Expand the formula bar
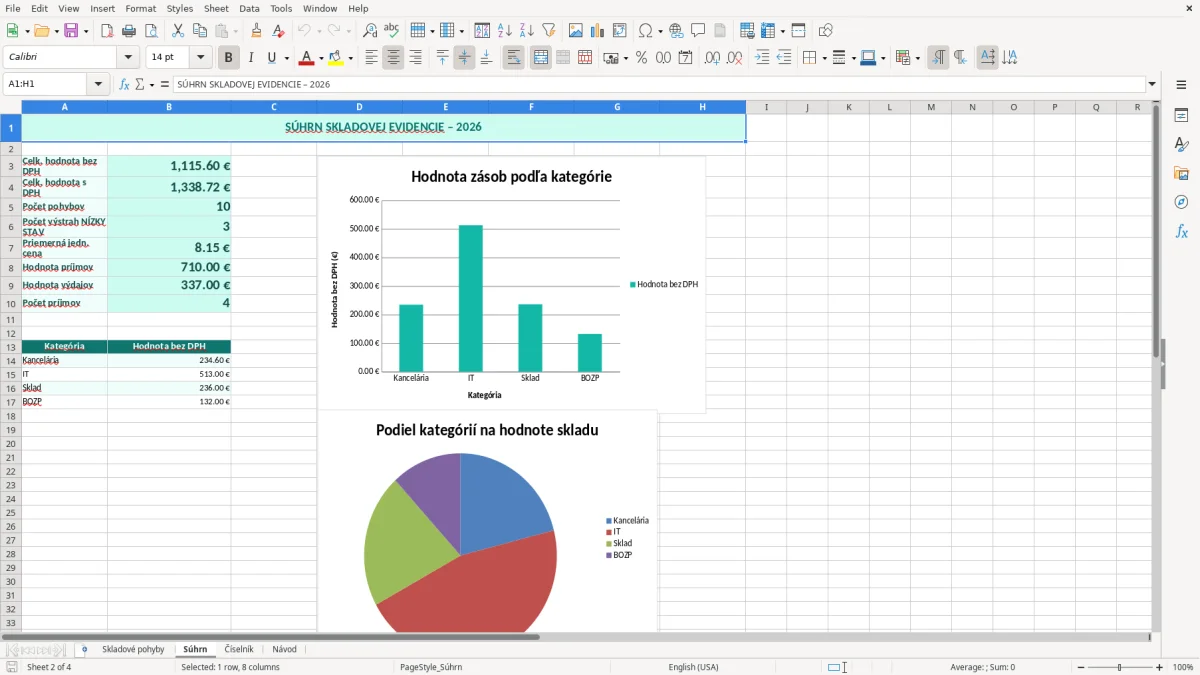Screen dimensions: 1200x675 point(1152,84)
